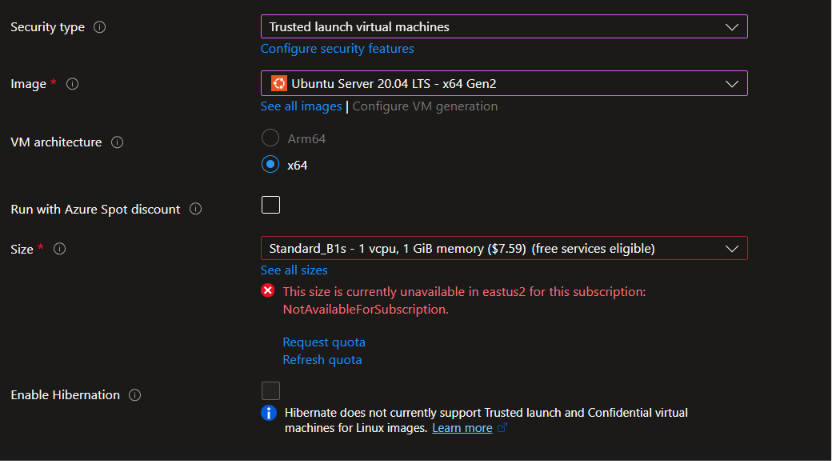Click the Security type info icon
Screen dimensions: 832x461
99,27
